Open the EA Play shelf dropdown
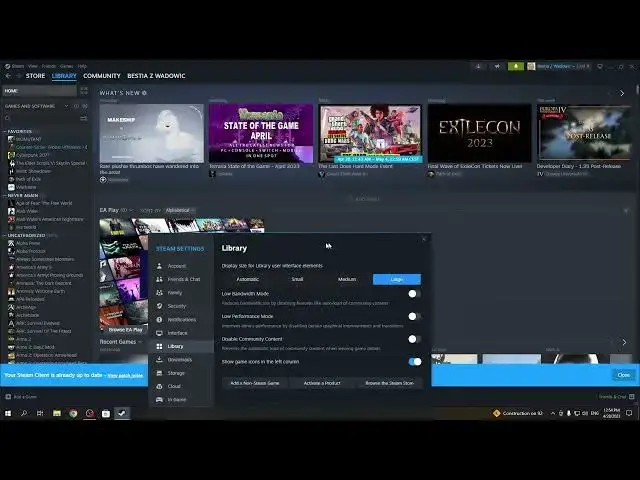The height and width of the screenshot is (480, 640). pos(131,211)
